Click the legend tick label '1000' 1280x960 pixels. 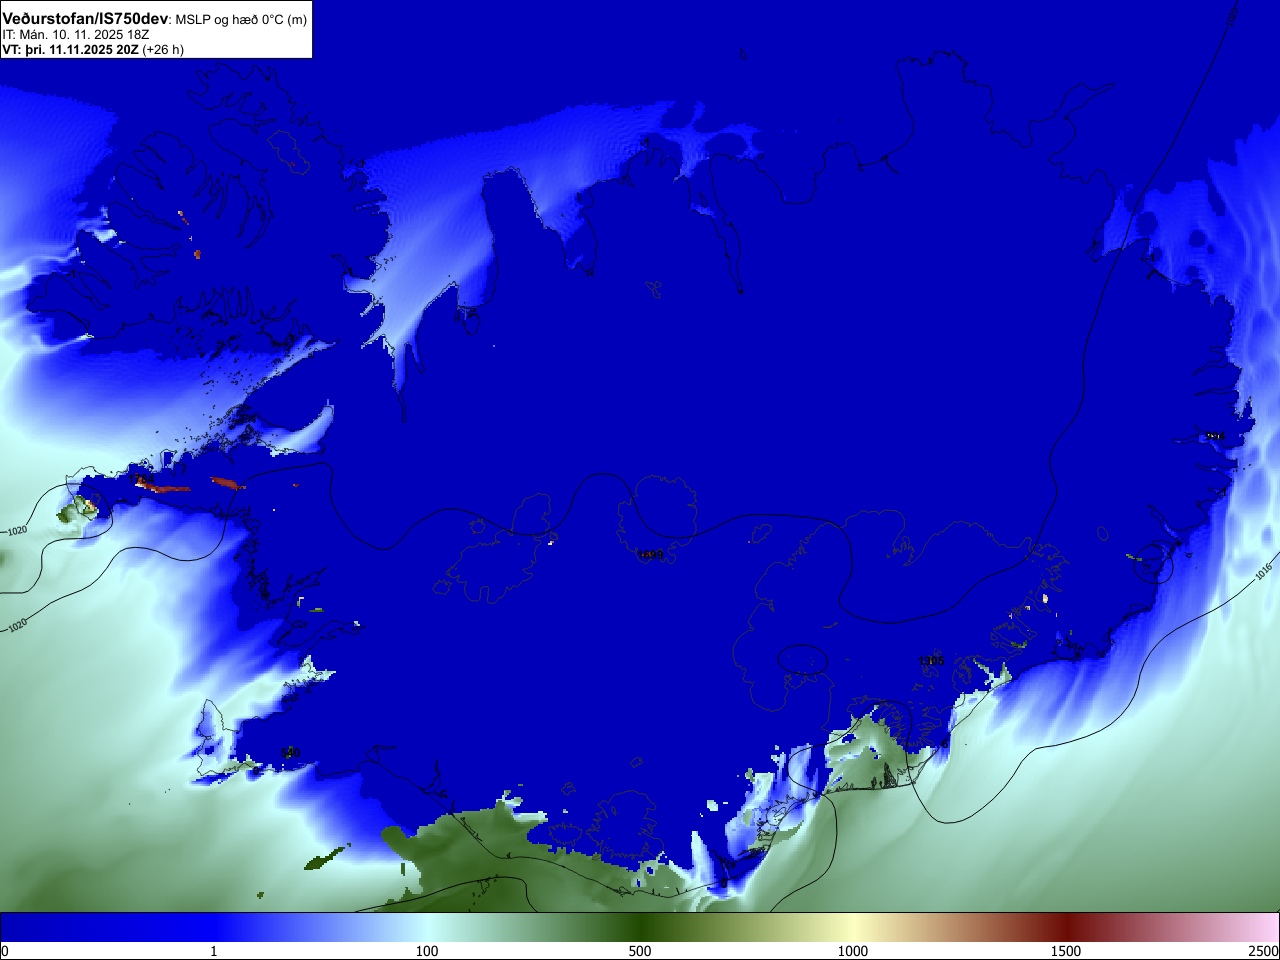(853, 951)
